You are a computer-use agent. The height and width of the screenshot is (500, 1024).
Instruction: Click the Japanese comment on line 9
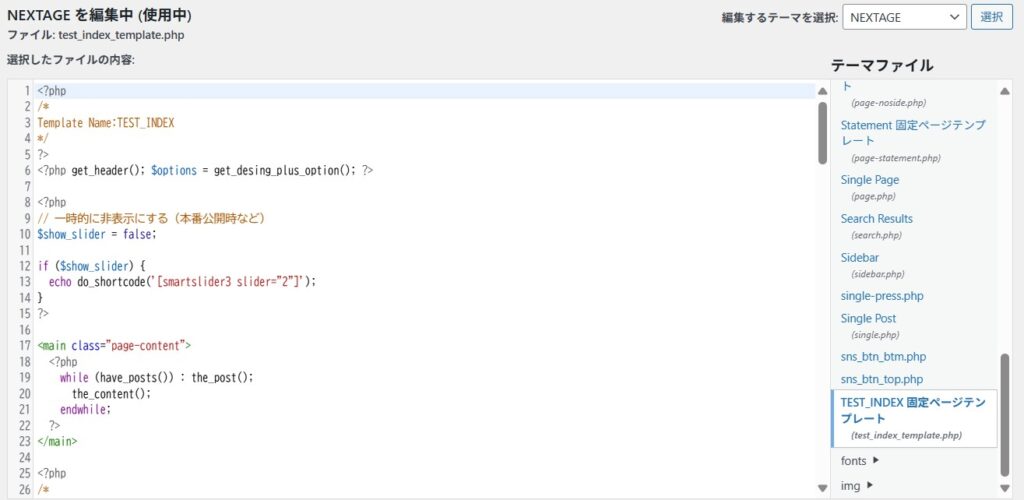(x=151, y=218)
